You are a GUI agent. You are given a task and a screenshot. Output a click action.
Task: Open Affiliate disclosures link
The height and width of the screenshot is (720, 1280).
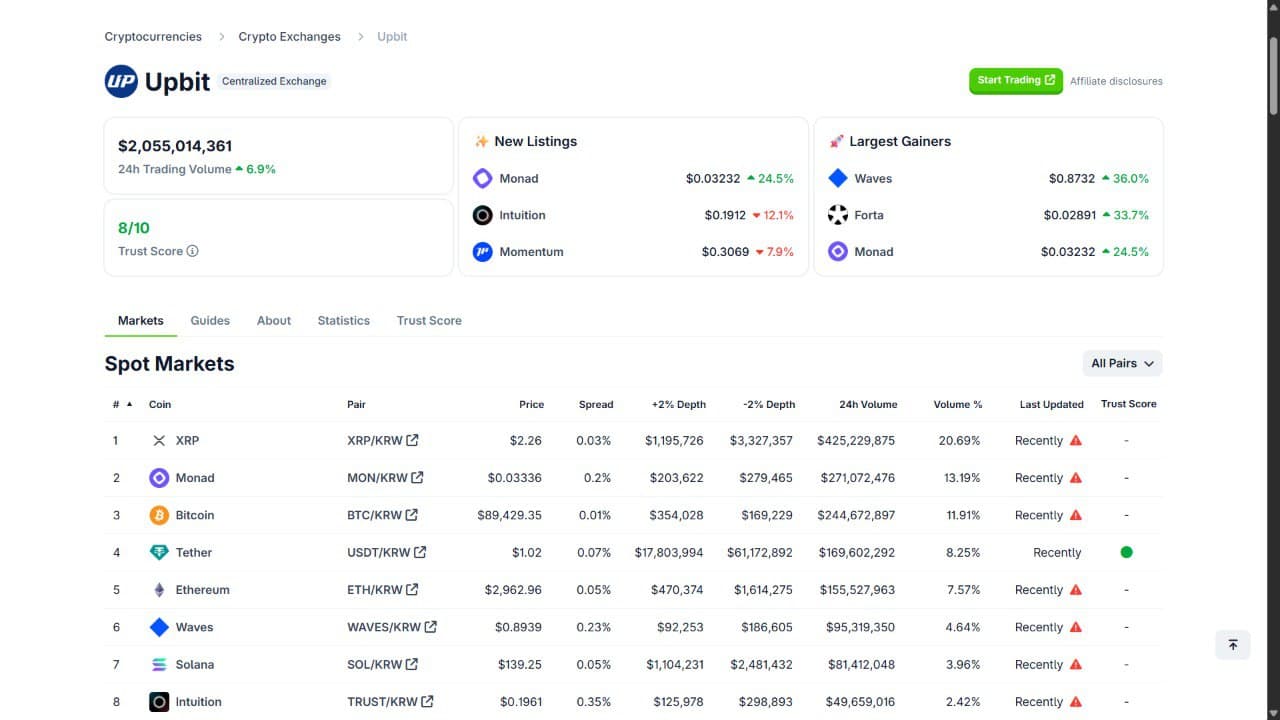pos(1116,81)
